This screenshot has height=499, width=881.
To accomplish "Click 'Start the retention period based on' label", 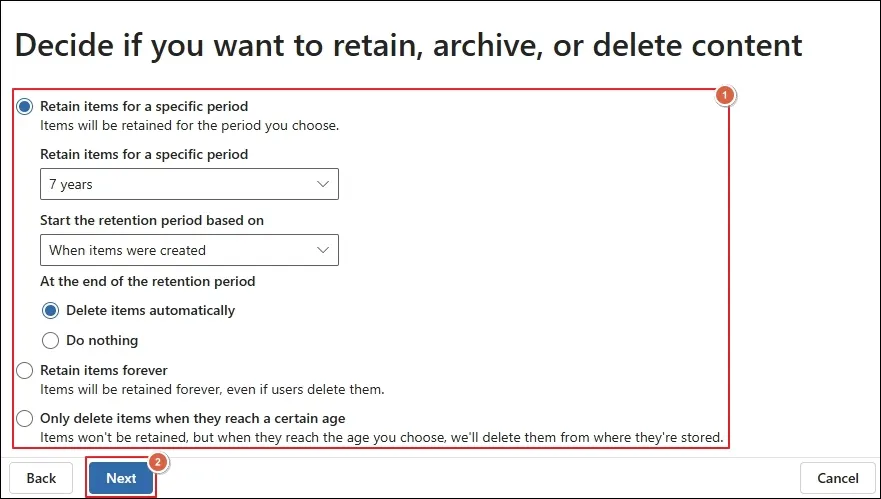I will (x=152, y=220).
